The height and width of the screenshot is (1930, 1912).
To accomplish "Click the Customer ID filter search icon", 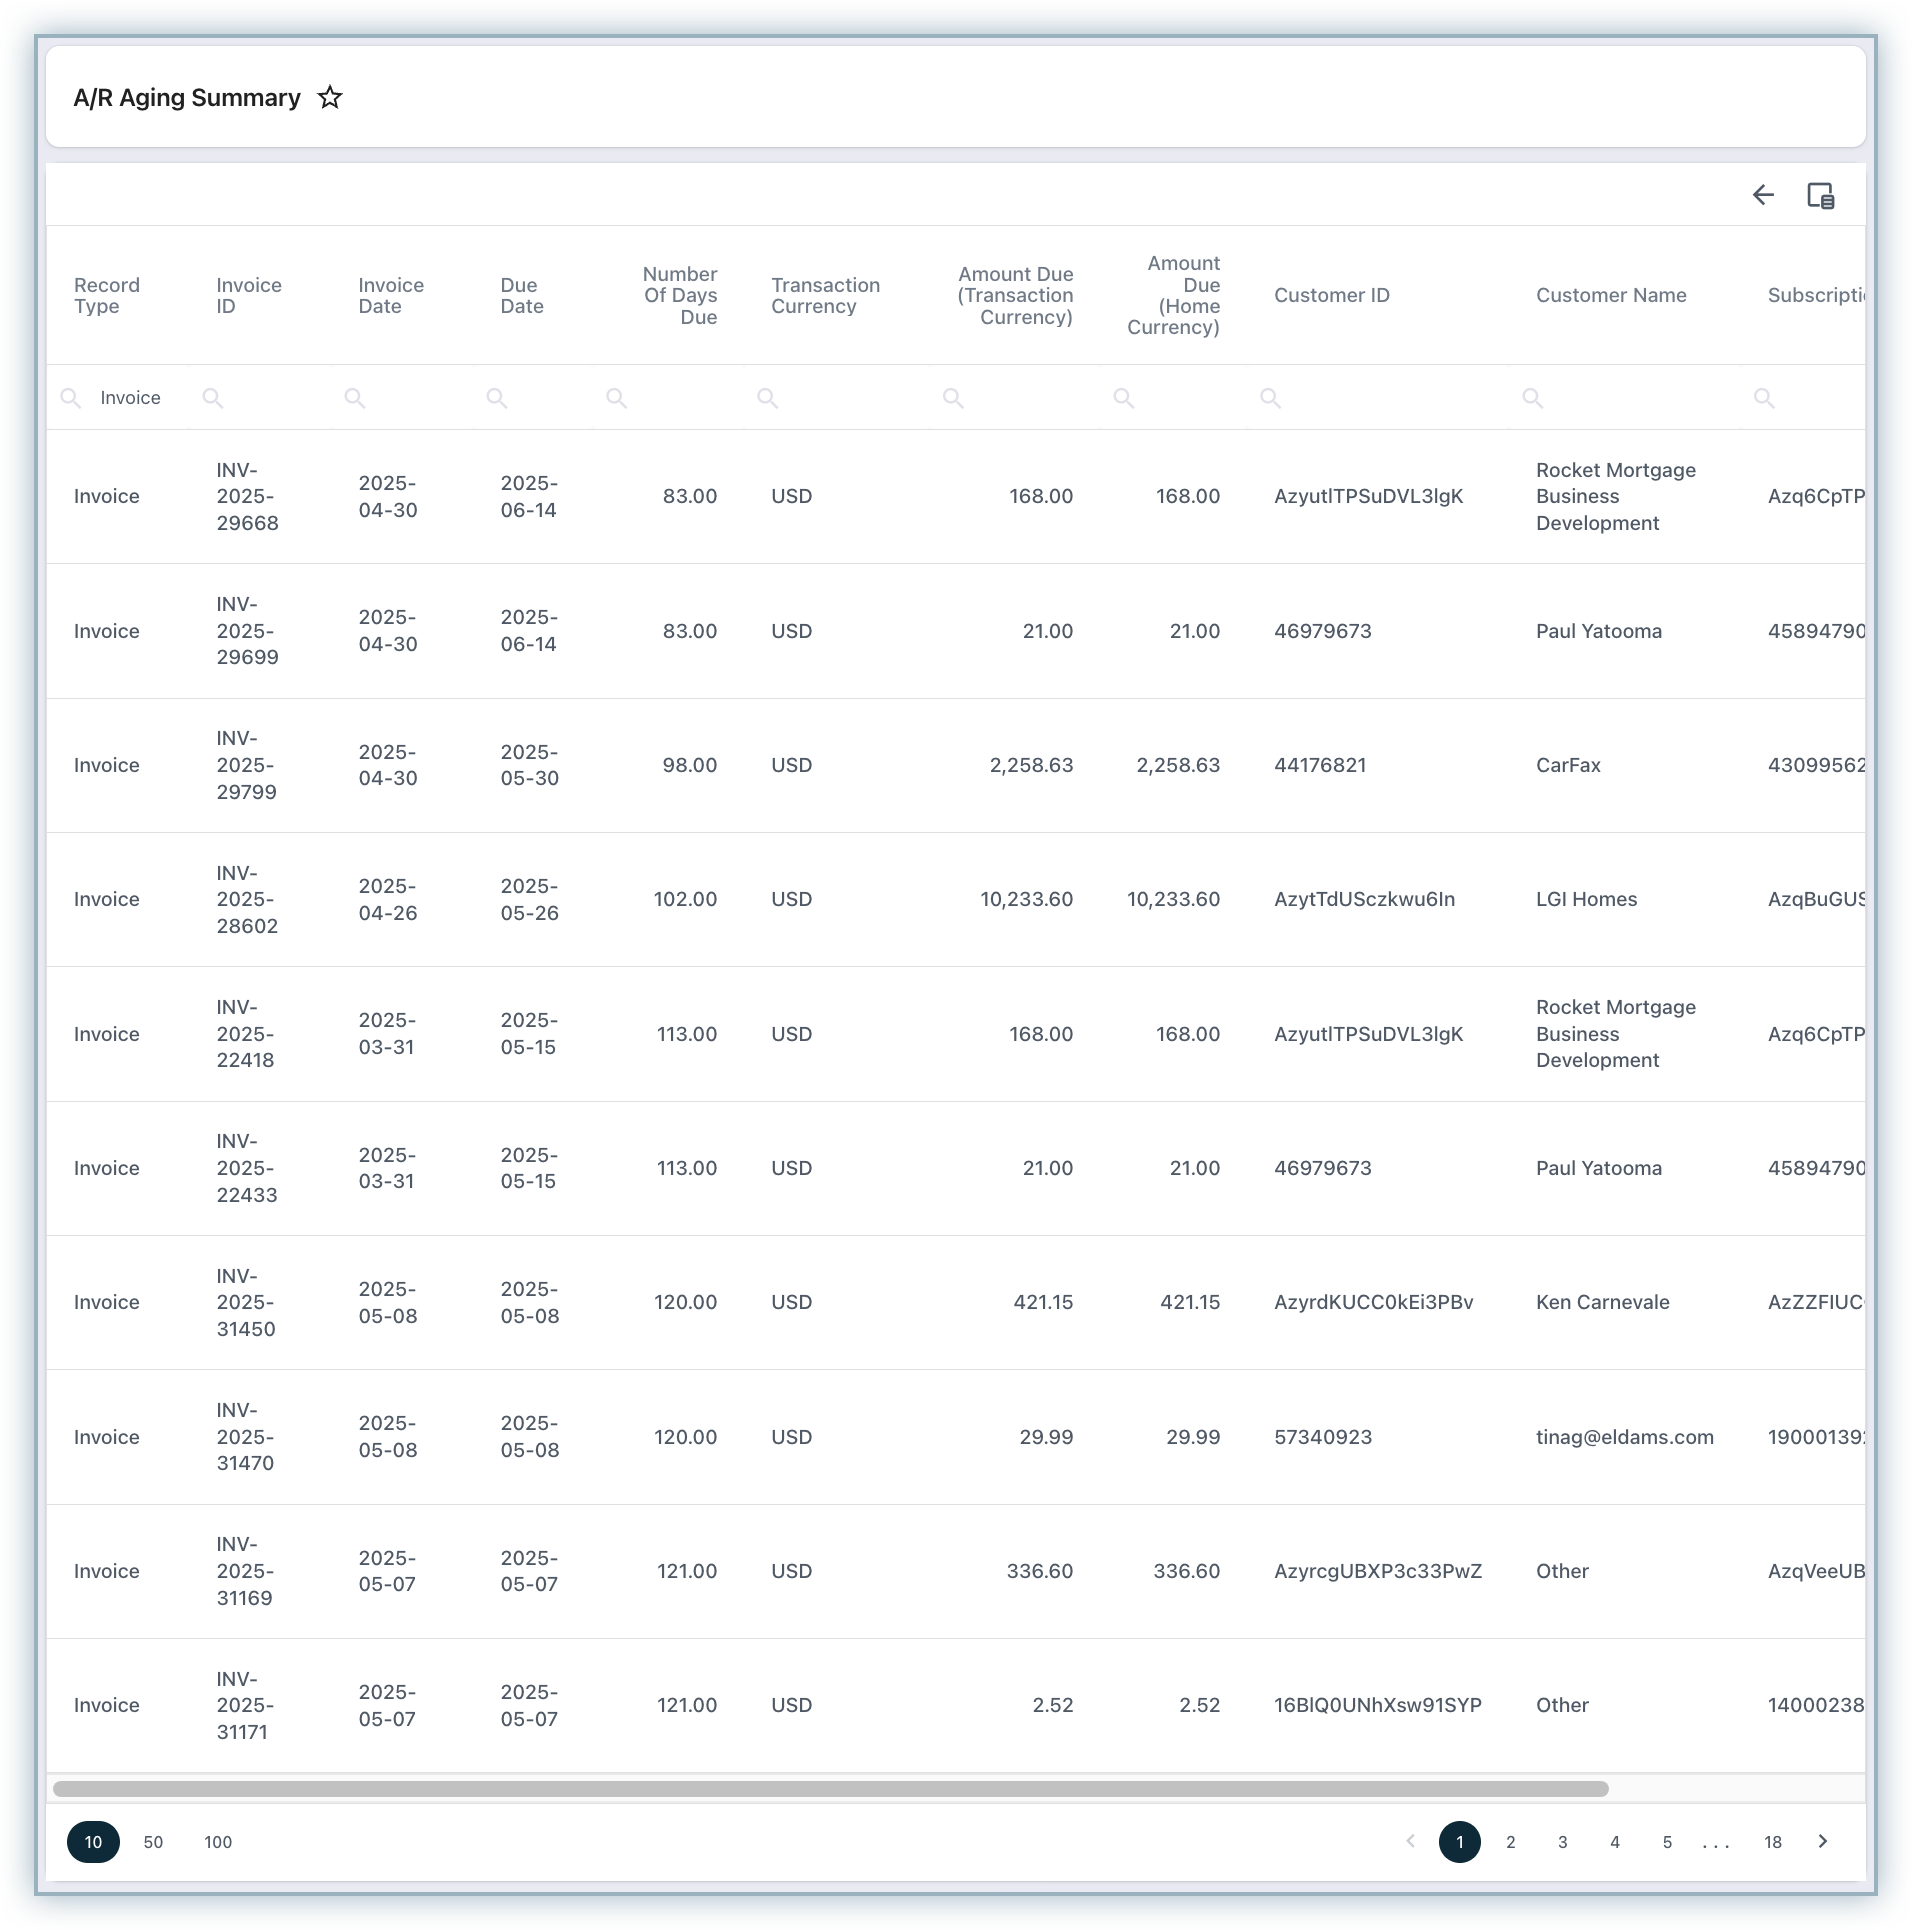I will pos(1270,398).
